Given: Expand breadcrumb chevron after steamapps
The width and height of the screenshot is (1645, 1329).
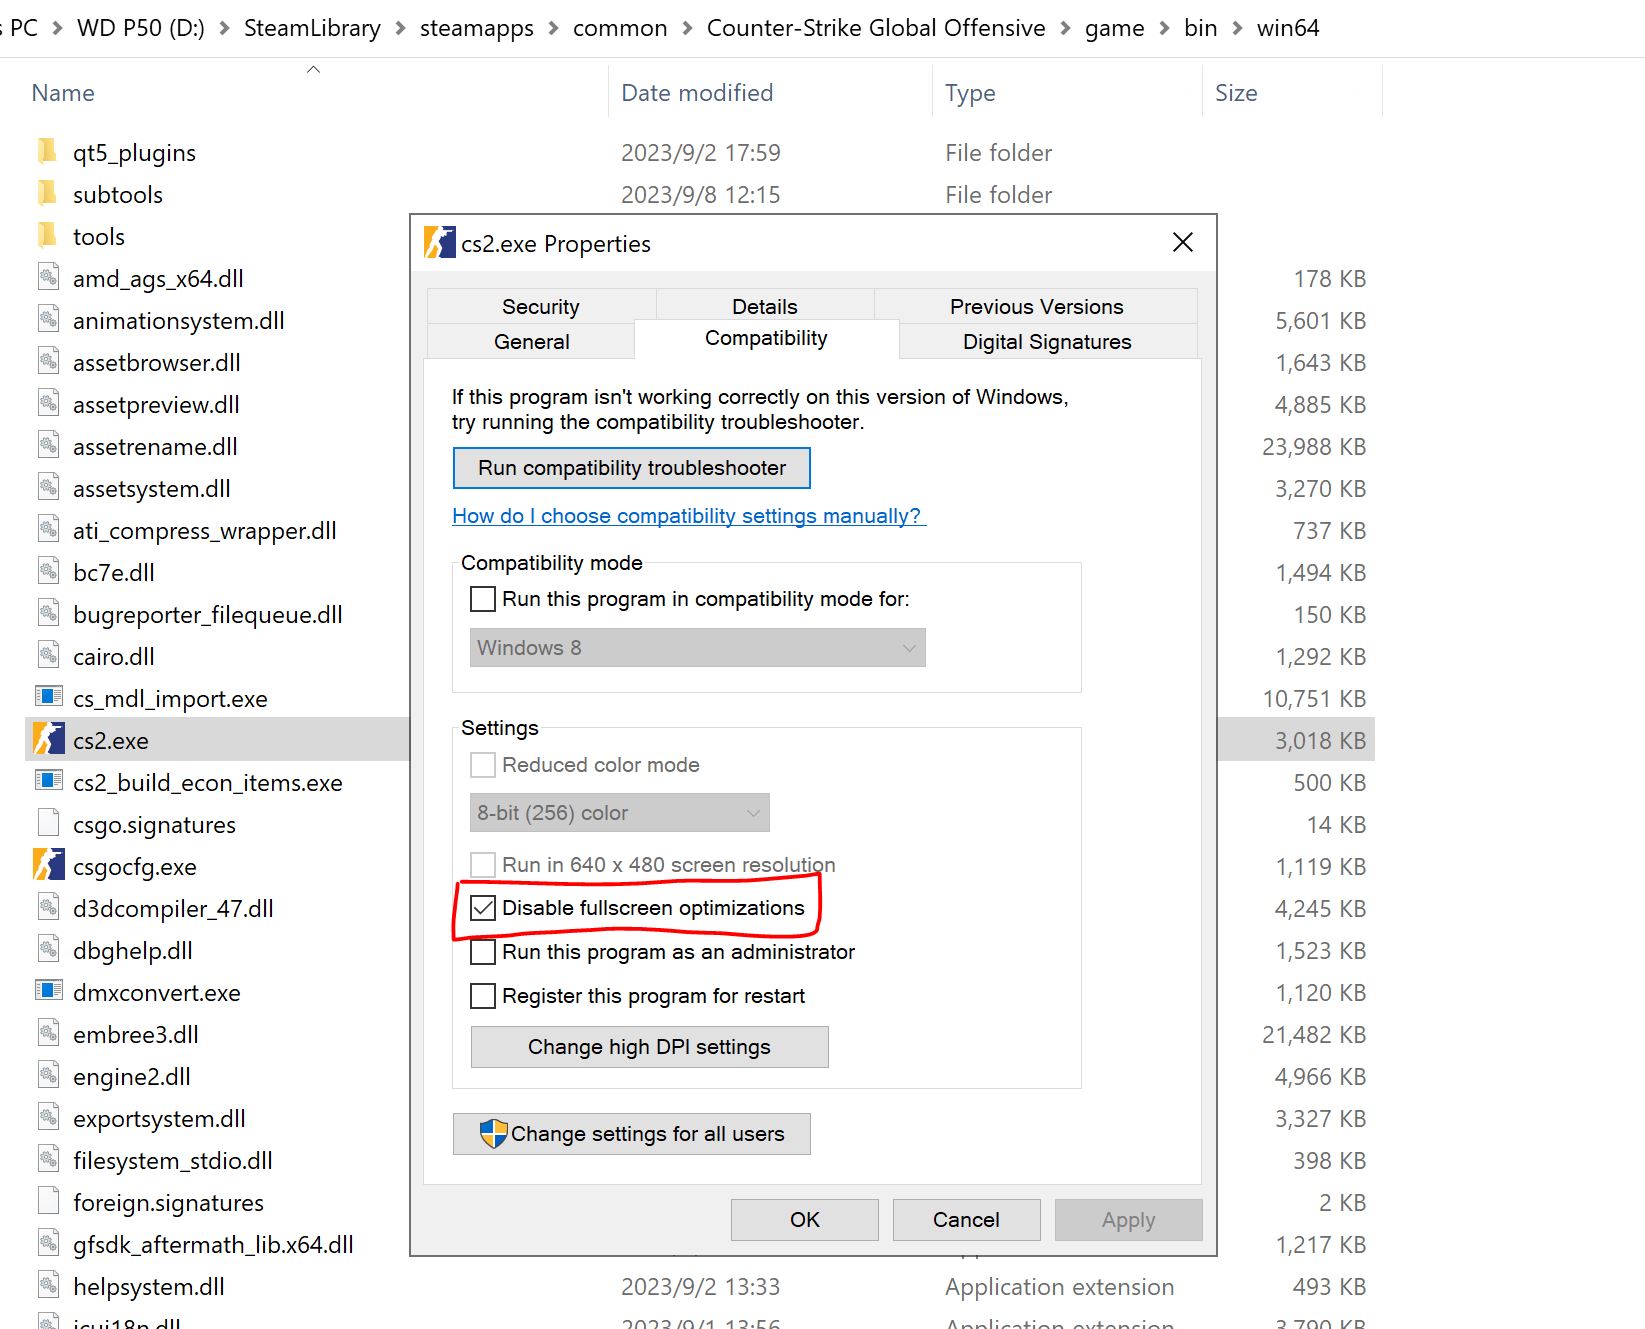Looking at the screenshot, I should click(553, 28).
